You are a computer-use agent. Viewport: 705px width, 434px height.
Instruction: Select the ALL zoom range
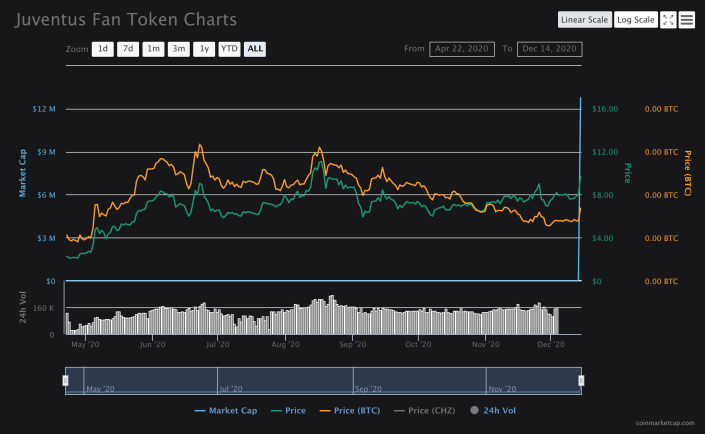[x=255, y=49]
